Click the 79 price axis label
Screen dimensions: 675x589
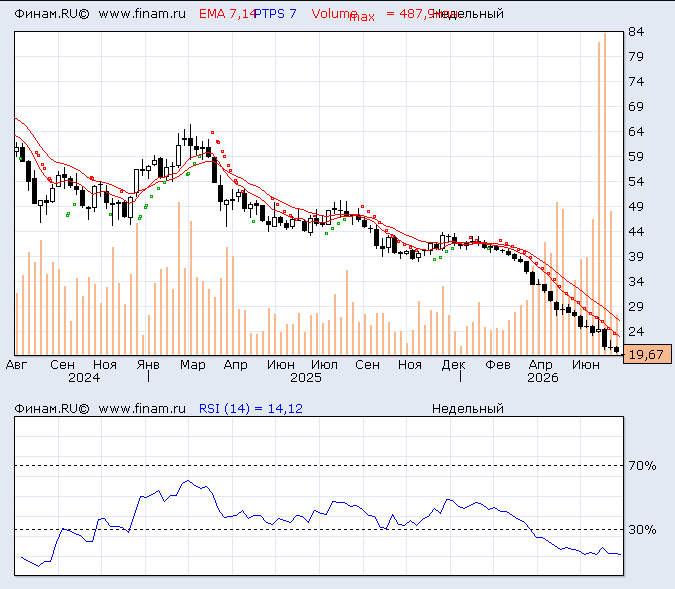[x=636, y=56]
